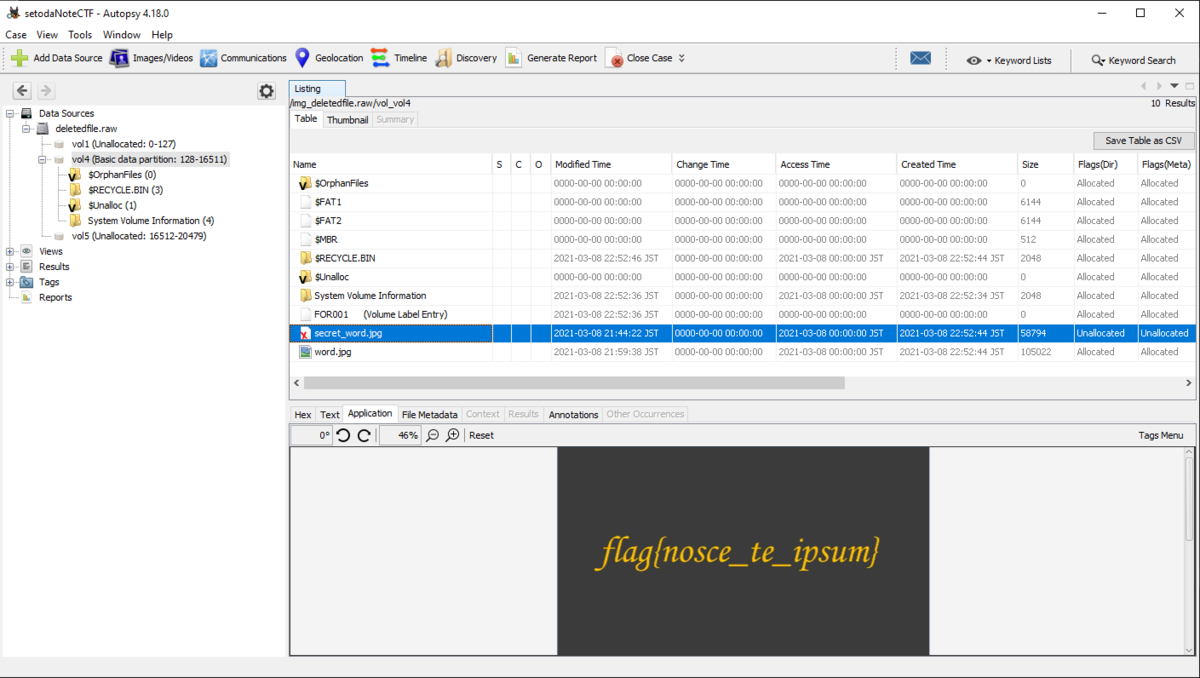Open the Close Case dropdown chevron

click(x=681, y=58)
